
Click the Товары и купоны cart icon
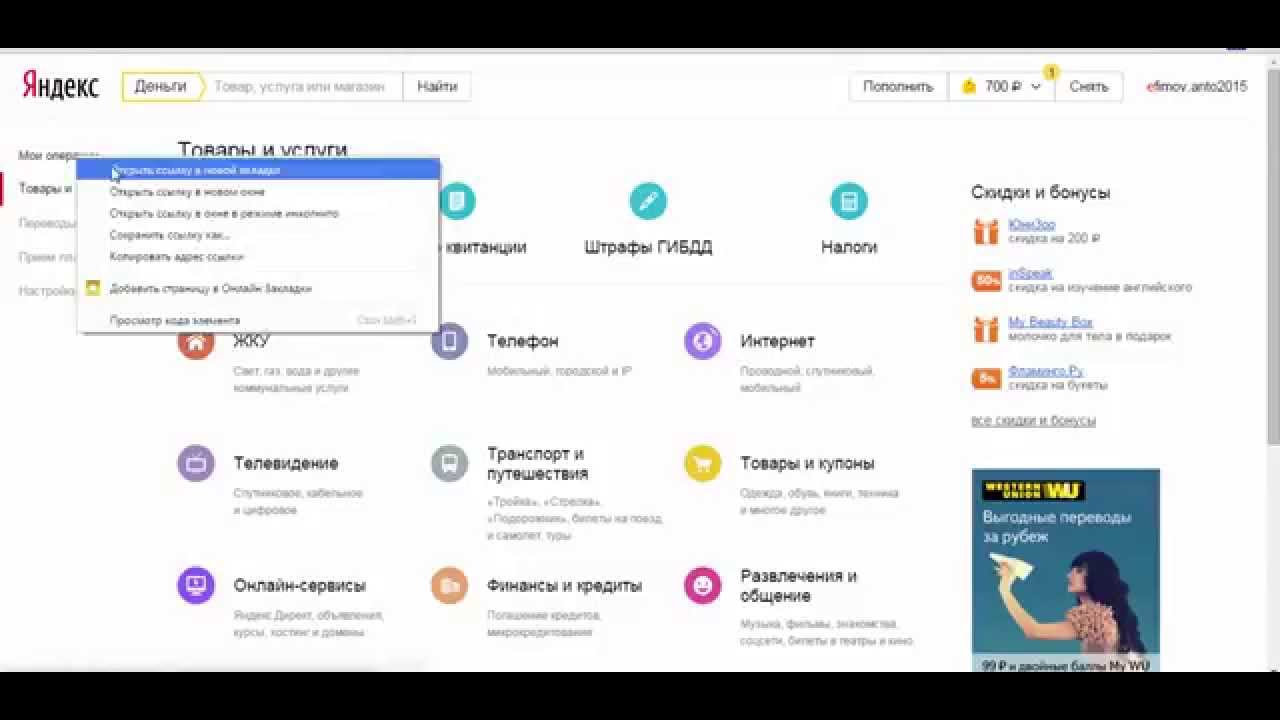click(x=703, y=463)
